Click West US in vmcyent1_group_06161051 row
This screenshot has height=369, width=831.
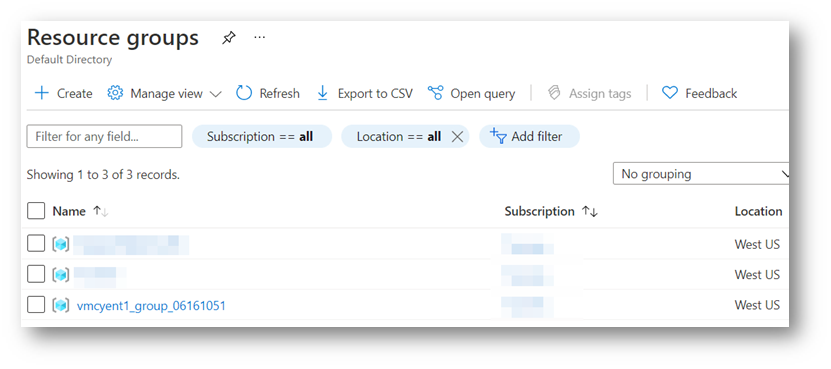[x=757, y=305]
